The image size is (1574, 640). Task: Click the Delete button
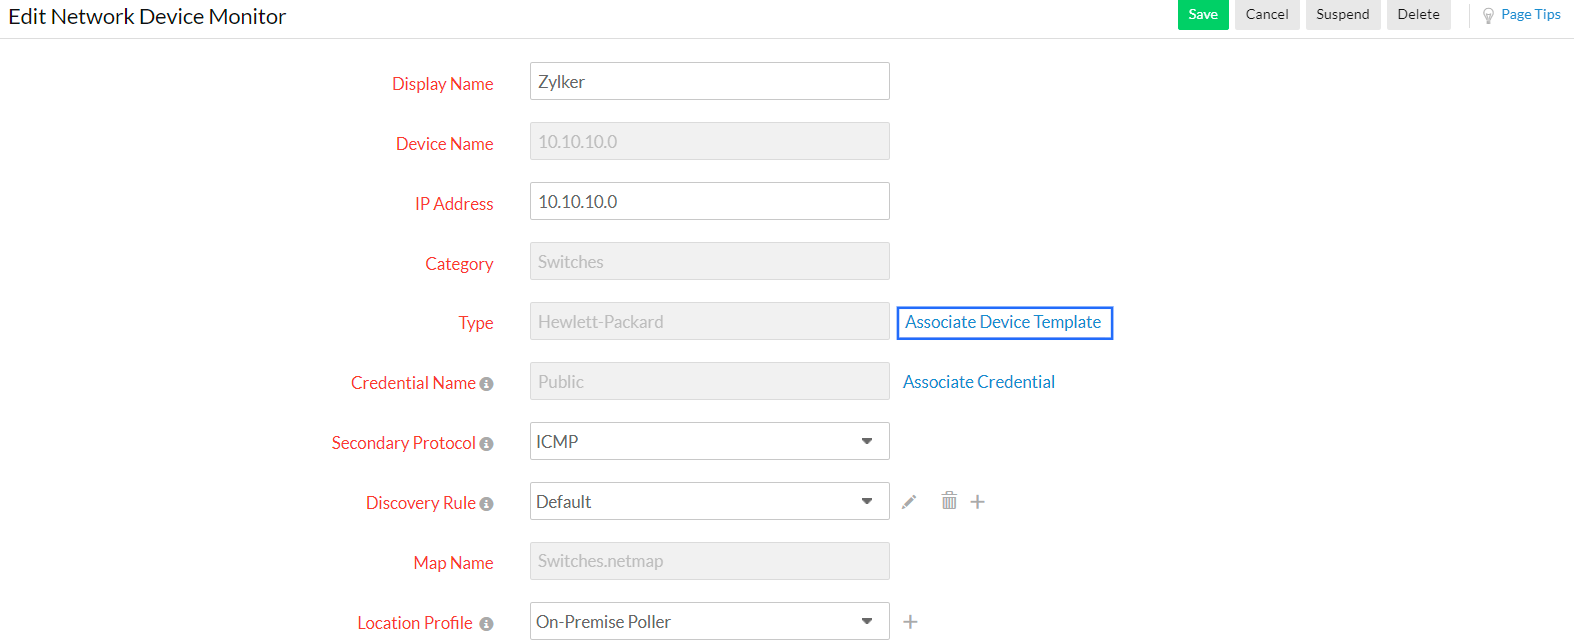coord(1418,14)
